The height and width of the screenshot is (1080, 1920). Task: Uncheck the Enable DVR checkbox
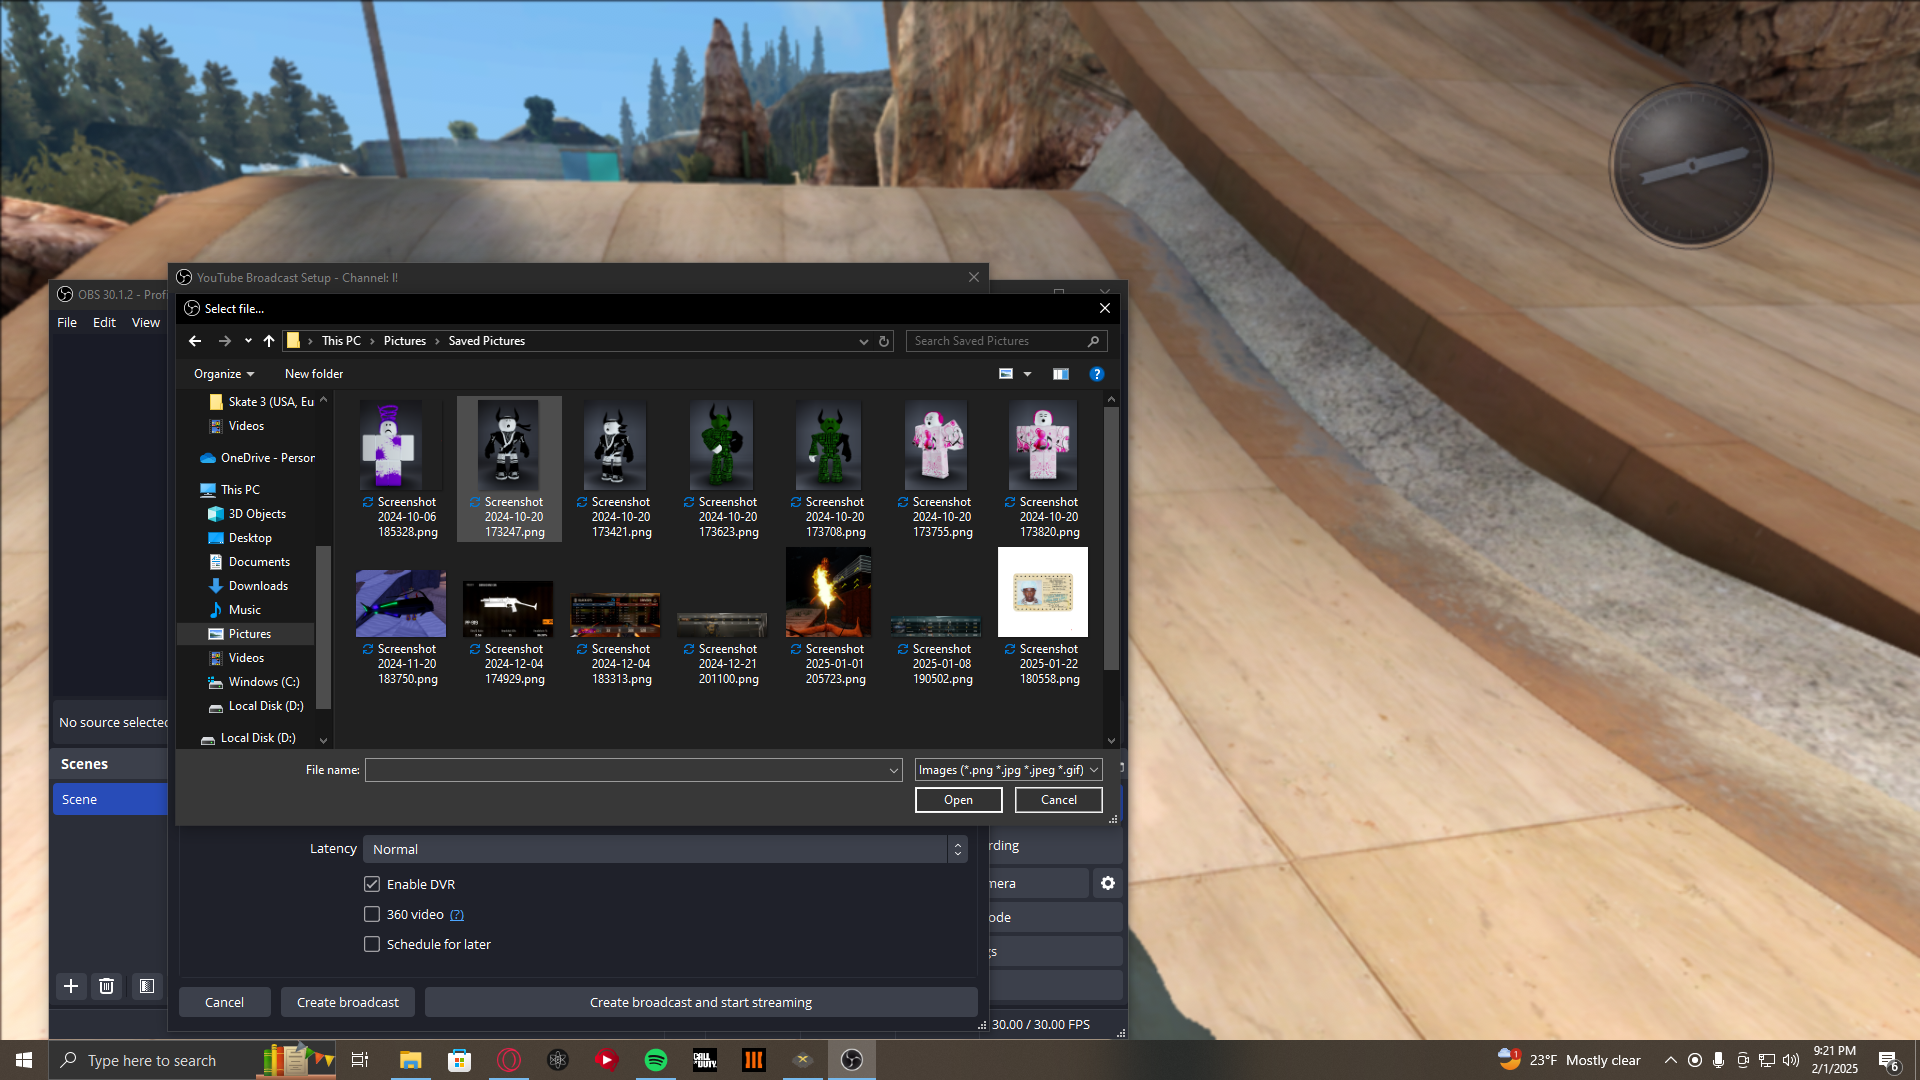[x=372, y=884]
